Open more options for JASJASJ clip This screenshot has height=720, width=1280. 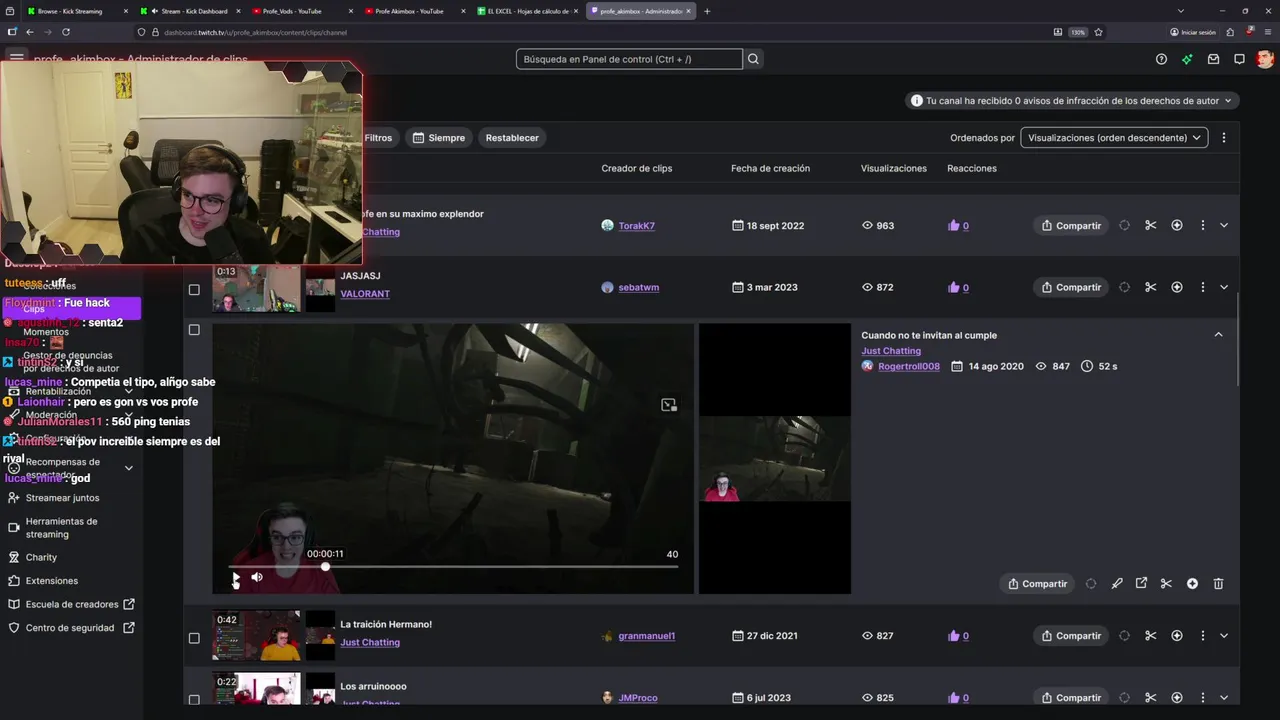point(1203,287)
